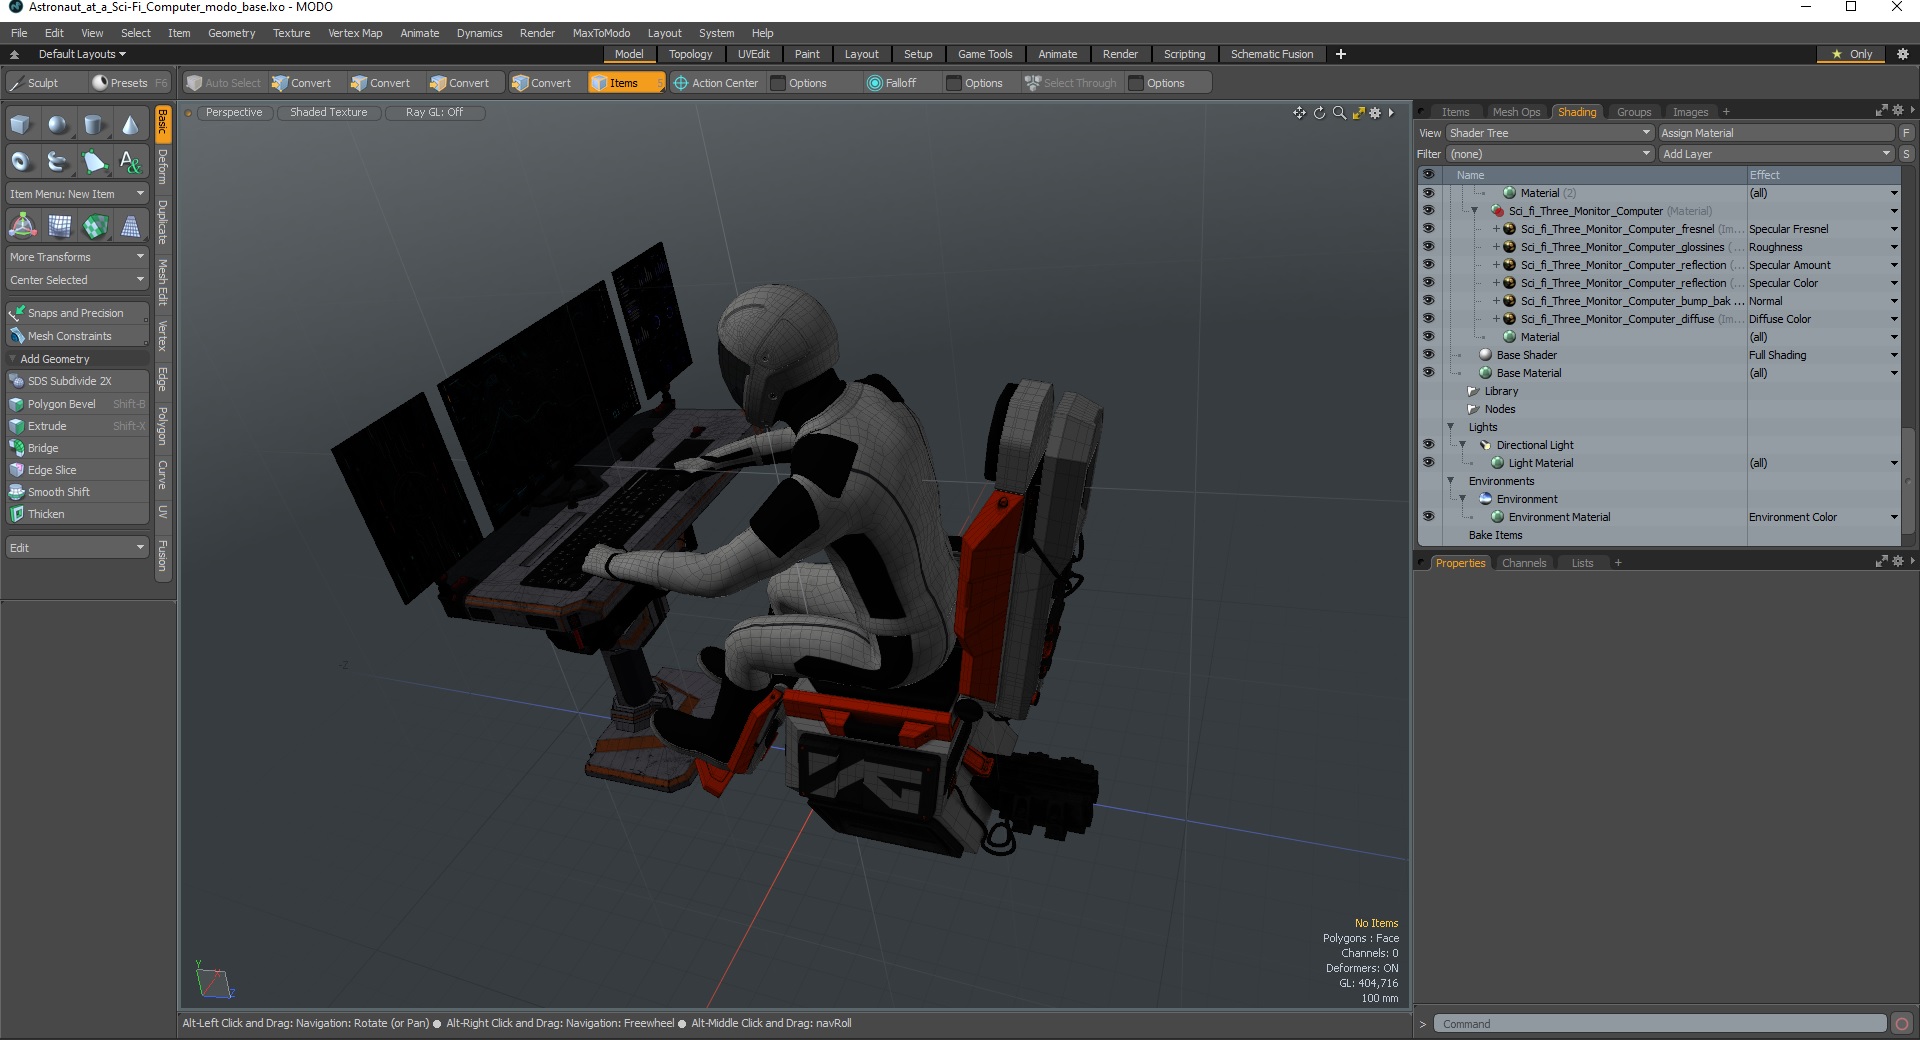Click the viewport maximize arrows icon
Viewport: 1920px width, 1040px height.
[x=1358, y=113]
